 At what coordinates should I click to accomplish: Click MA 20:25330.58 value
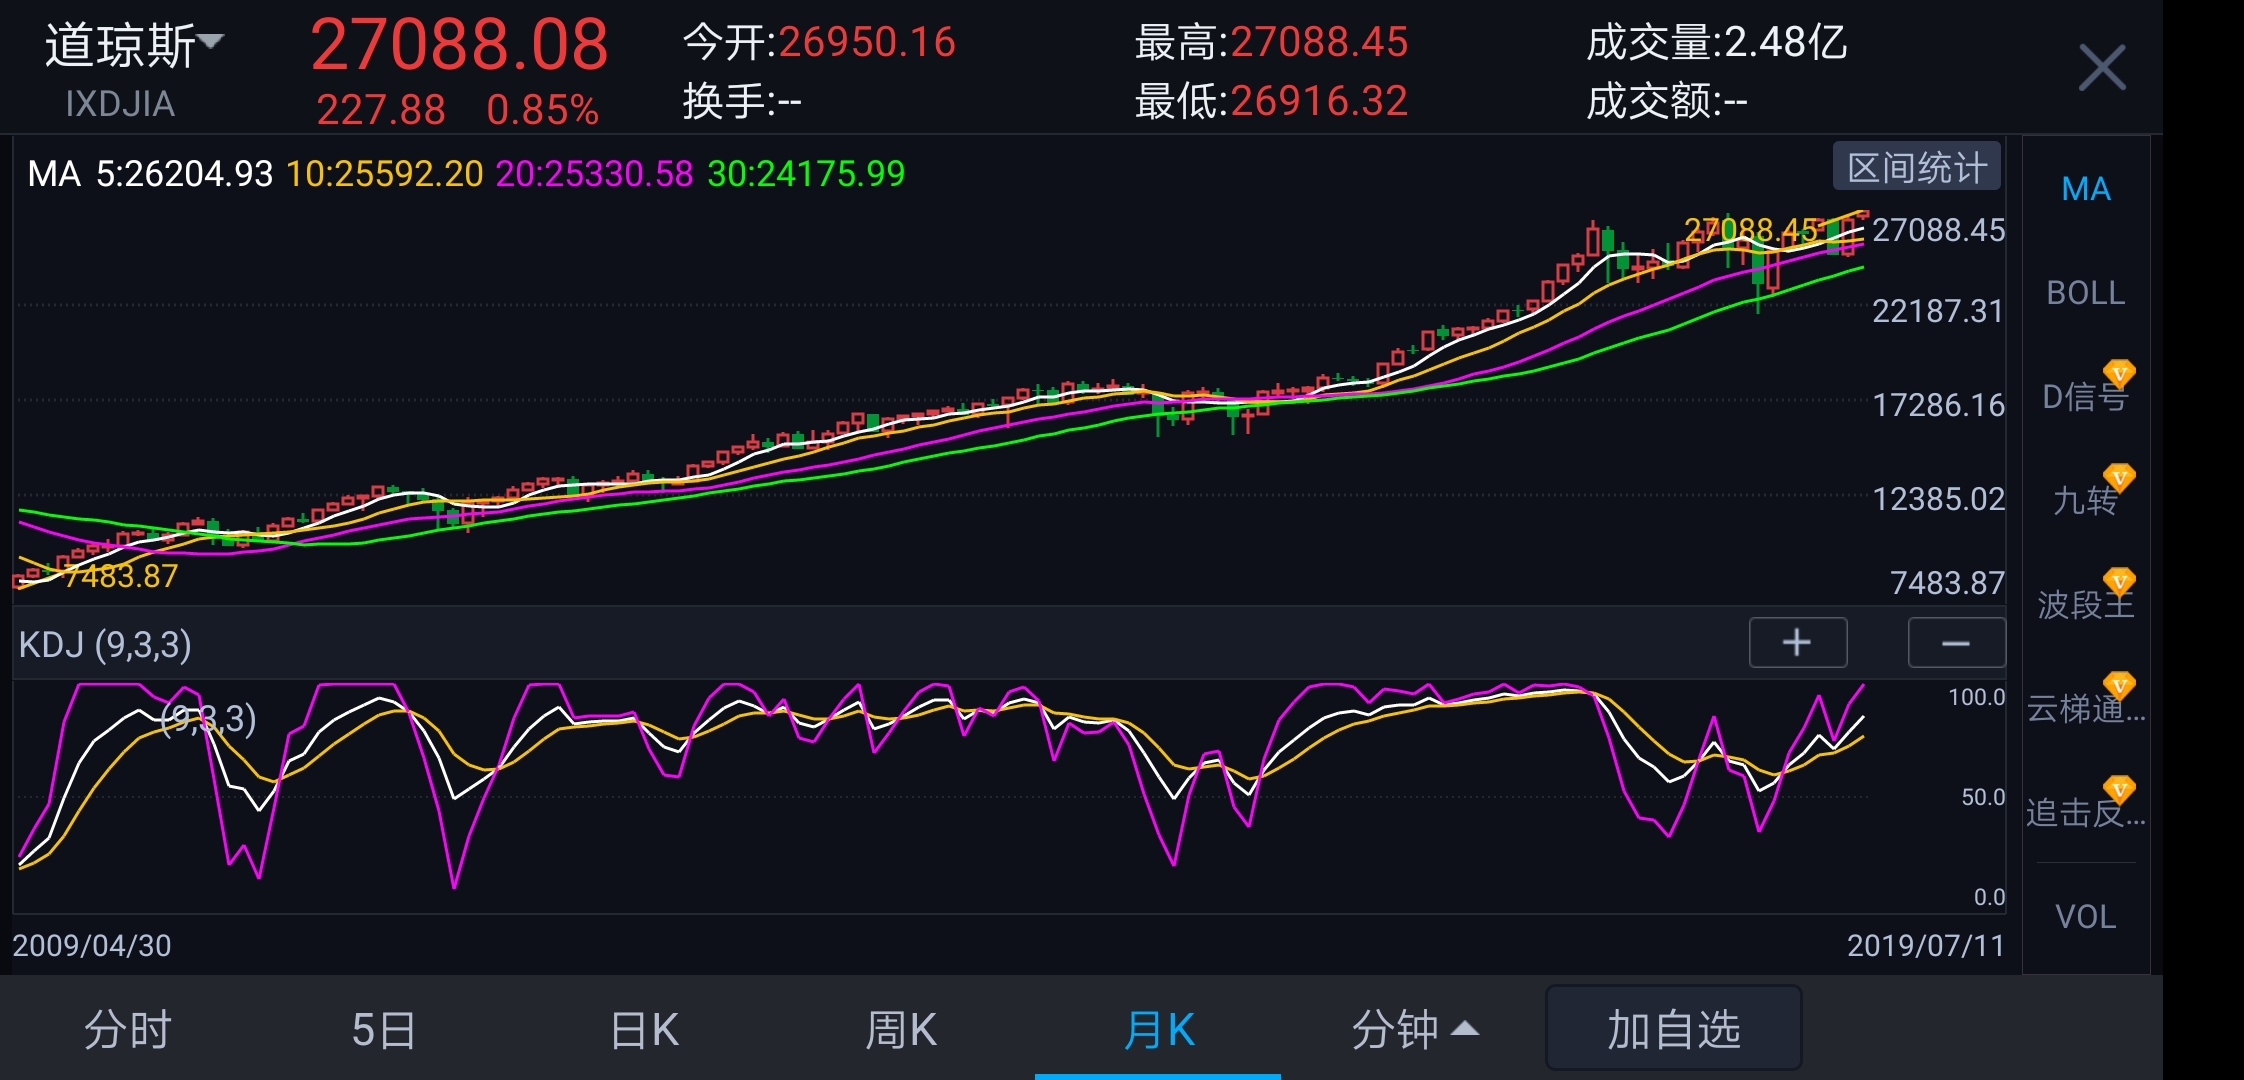coord(595,174)
